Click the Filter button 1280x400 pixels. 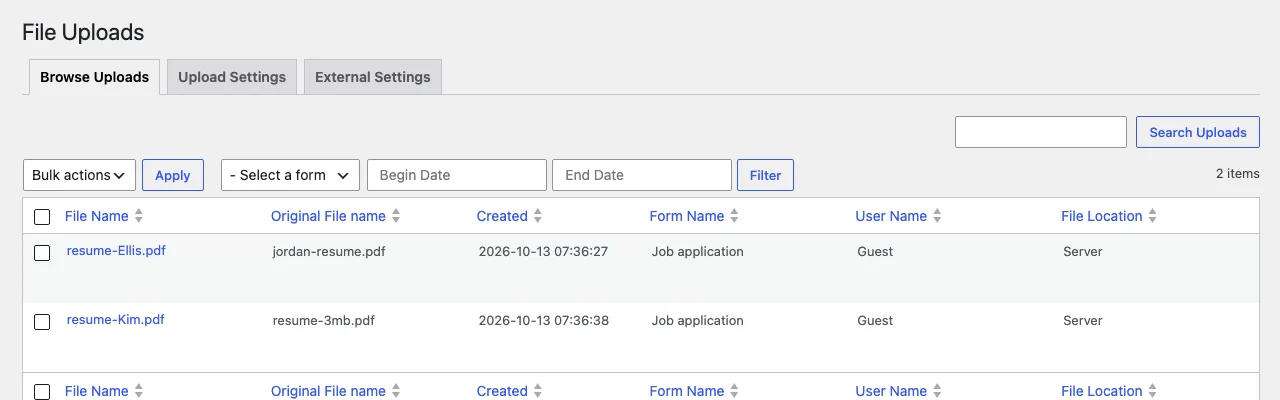click(765, 175)
